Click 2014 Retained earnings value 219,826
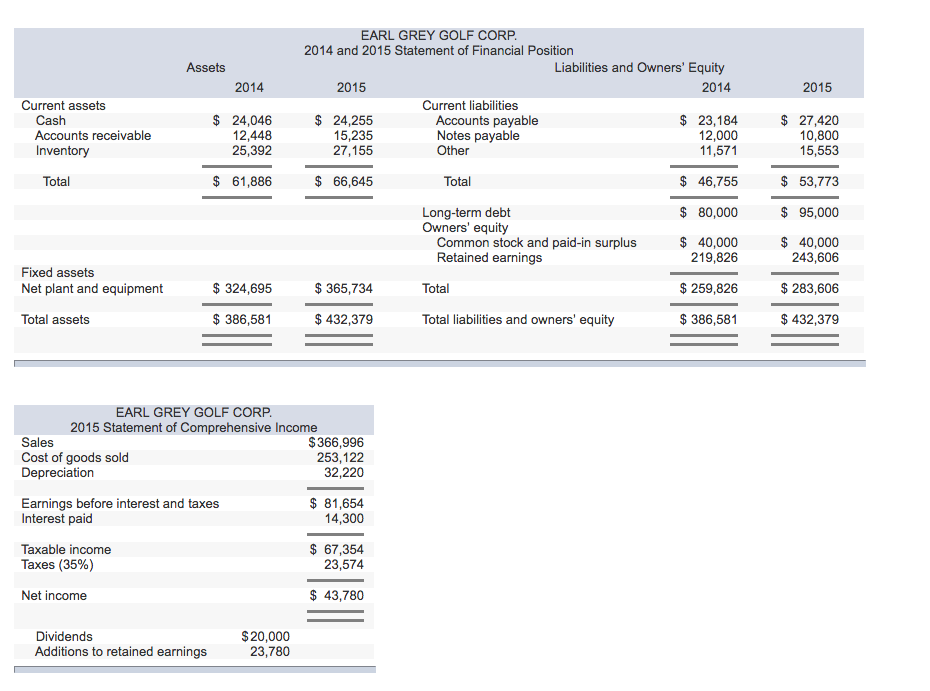This screenshot has height=691, width=930. tap(714, 257)
